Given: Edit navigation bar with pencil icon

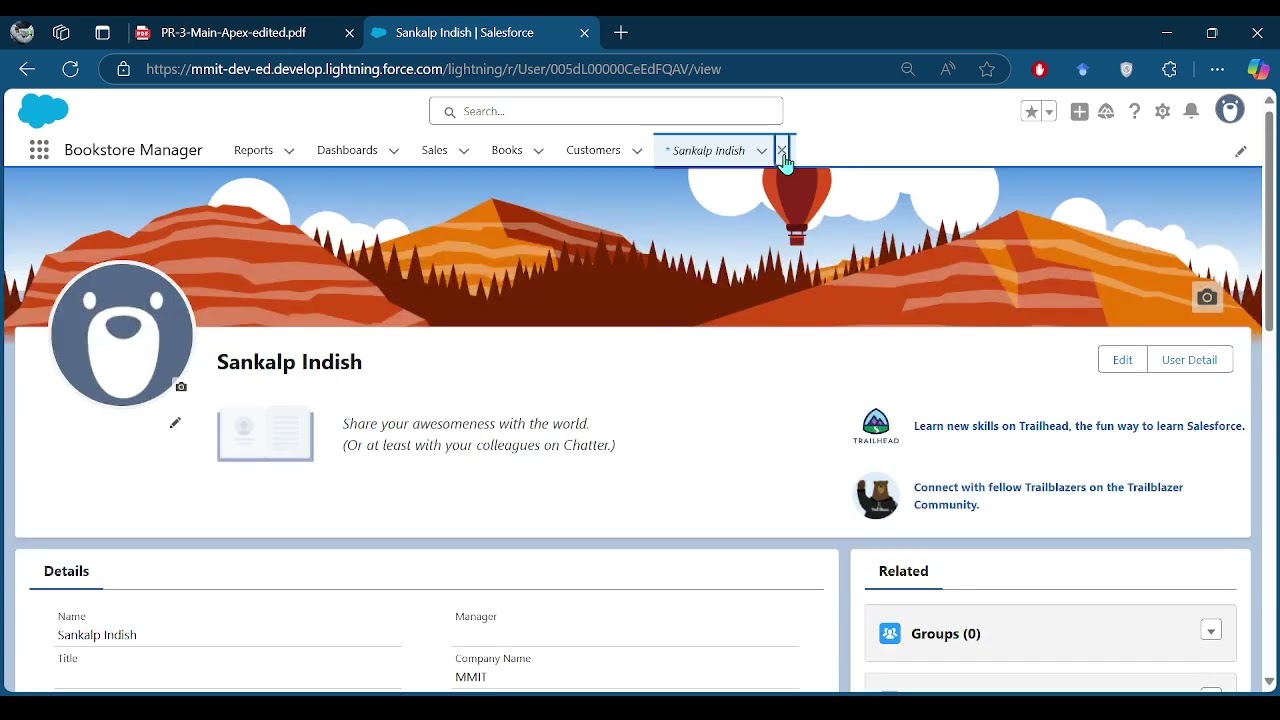Looking at the screenshot, I should click(1241, 151).
